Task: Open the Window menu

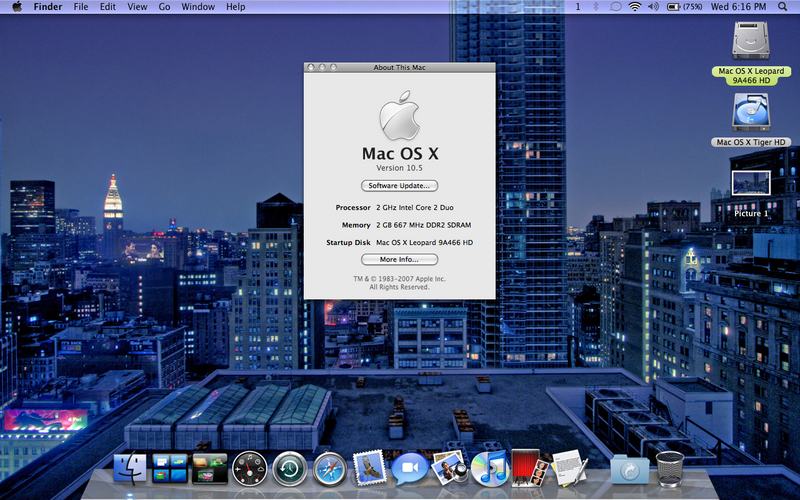Action: pos(198,7)
